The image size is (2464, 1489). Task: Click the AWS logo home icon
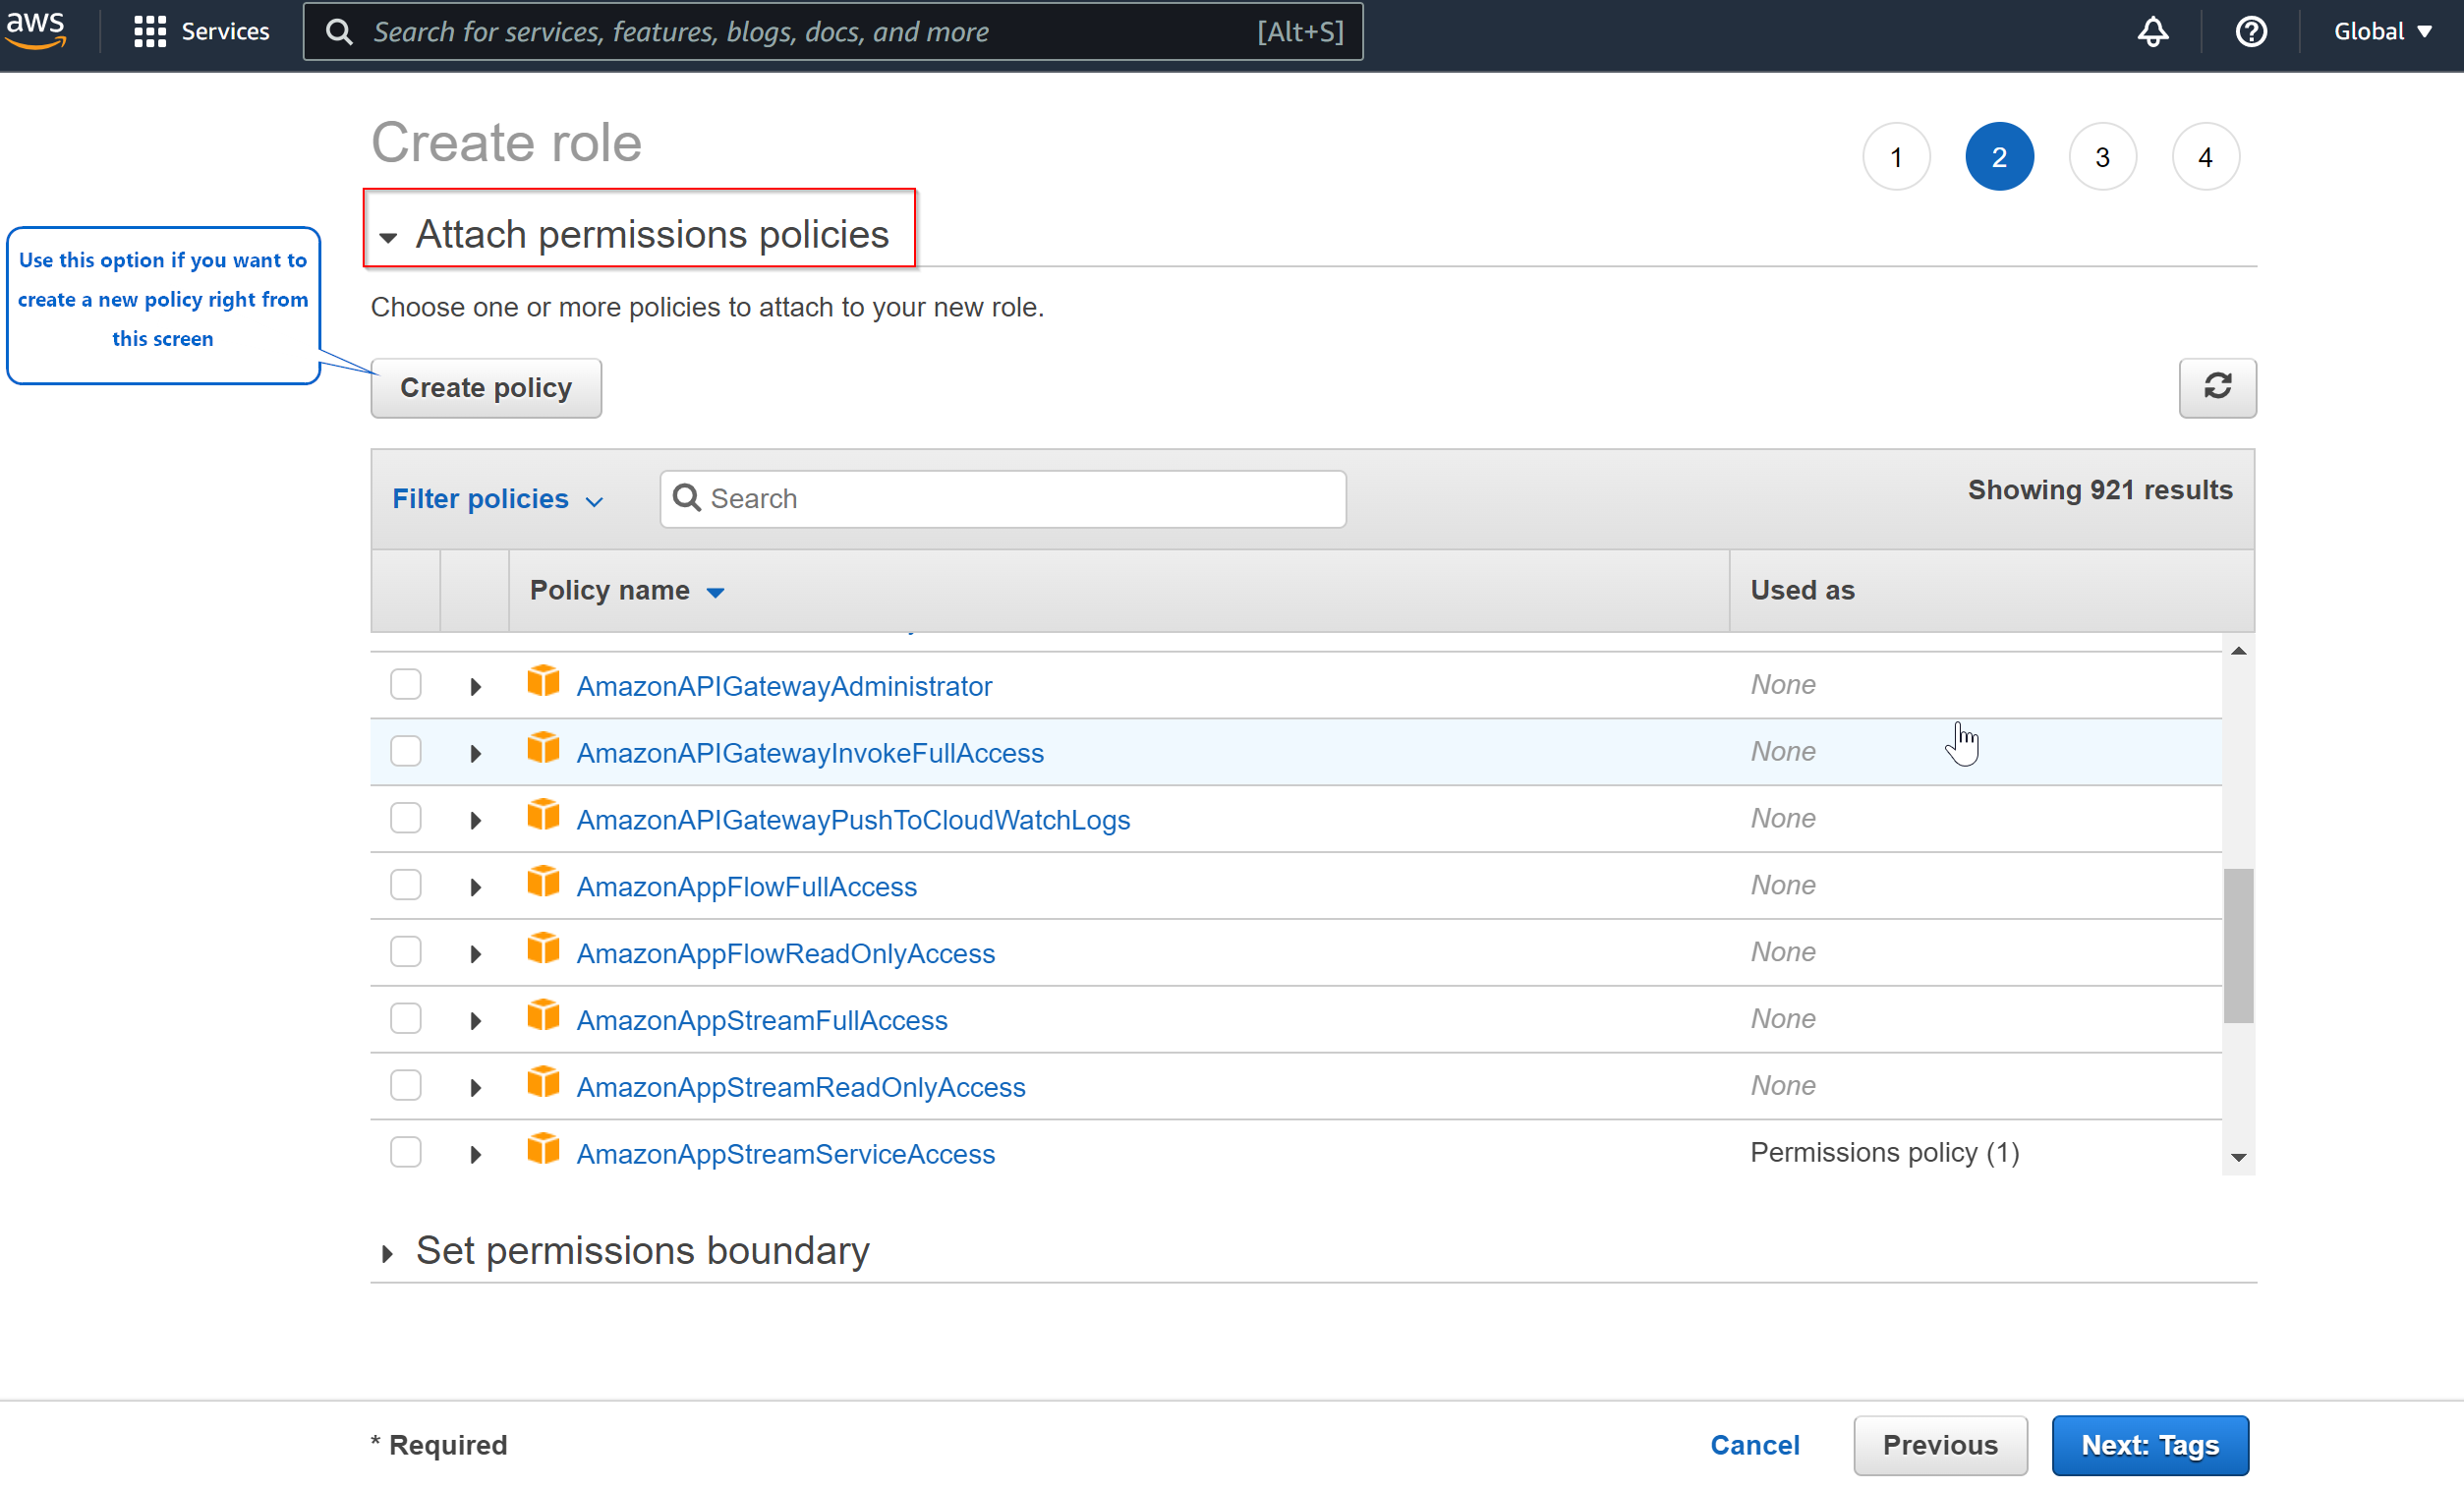coord(36,30)
